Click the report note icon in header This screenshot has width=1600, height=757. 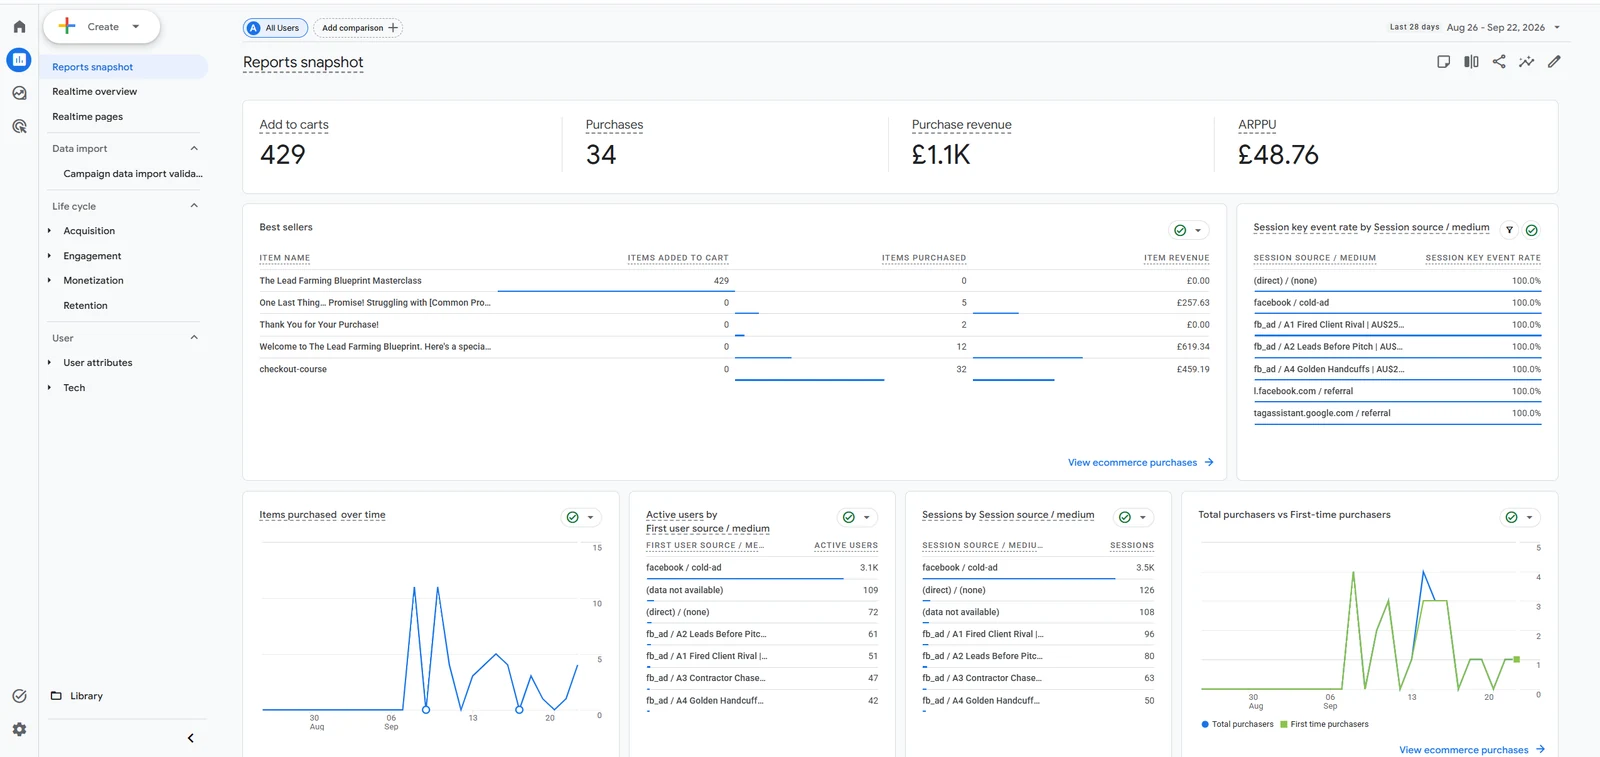1443,62
